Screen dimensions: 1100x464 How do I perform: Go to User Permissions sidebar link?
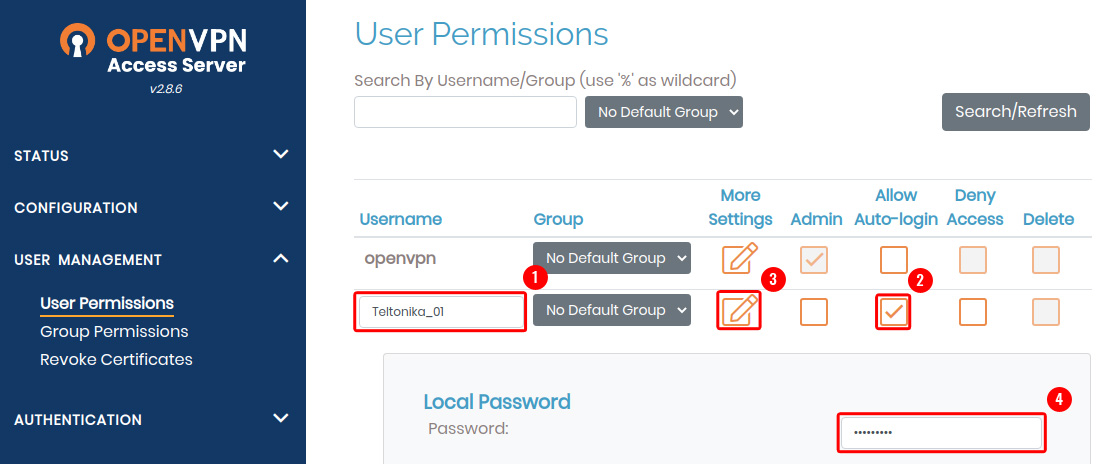(107, 303)
